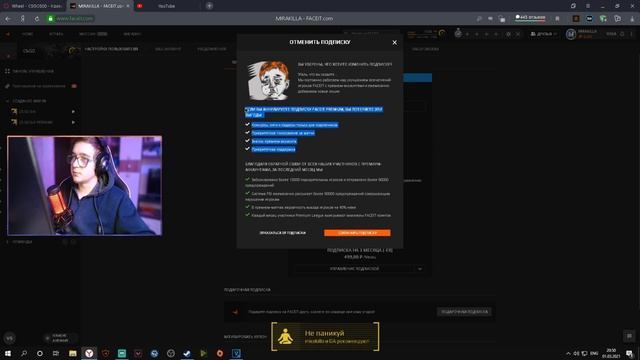Go back in browser history

pyautogui.click(x=8, y=19)
